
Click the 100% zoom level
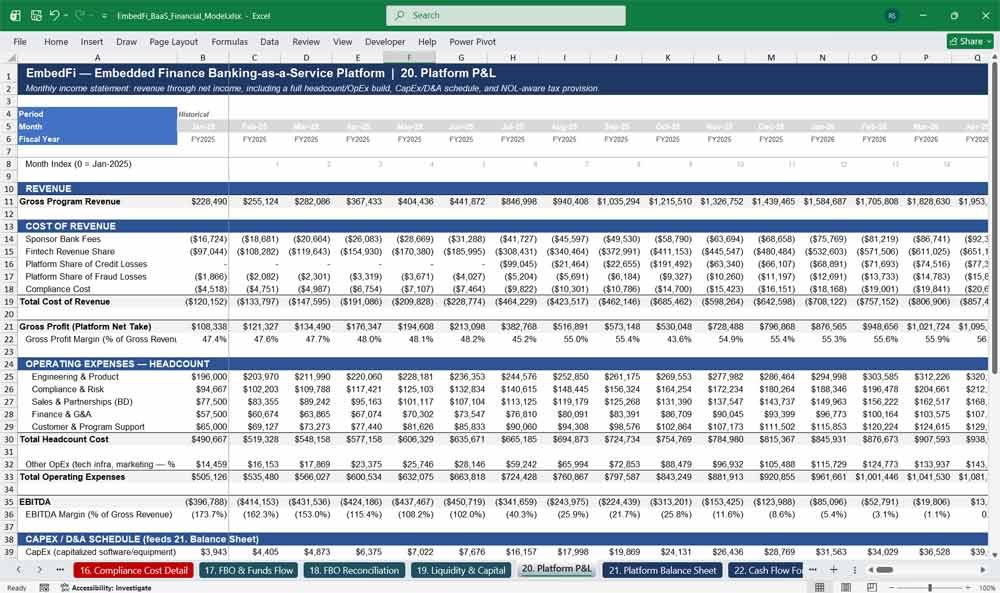point(987,588)
